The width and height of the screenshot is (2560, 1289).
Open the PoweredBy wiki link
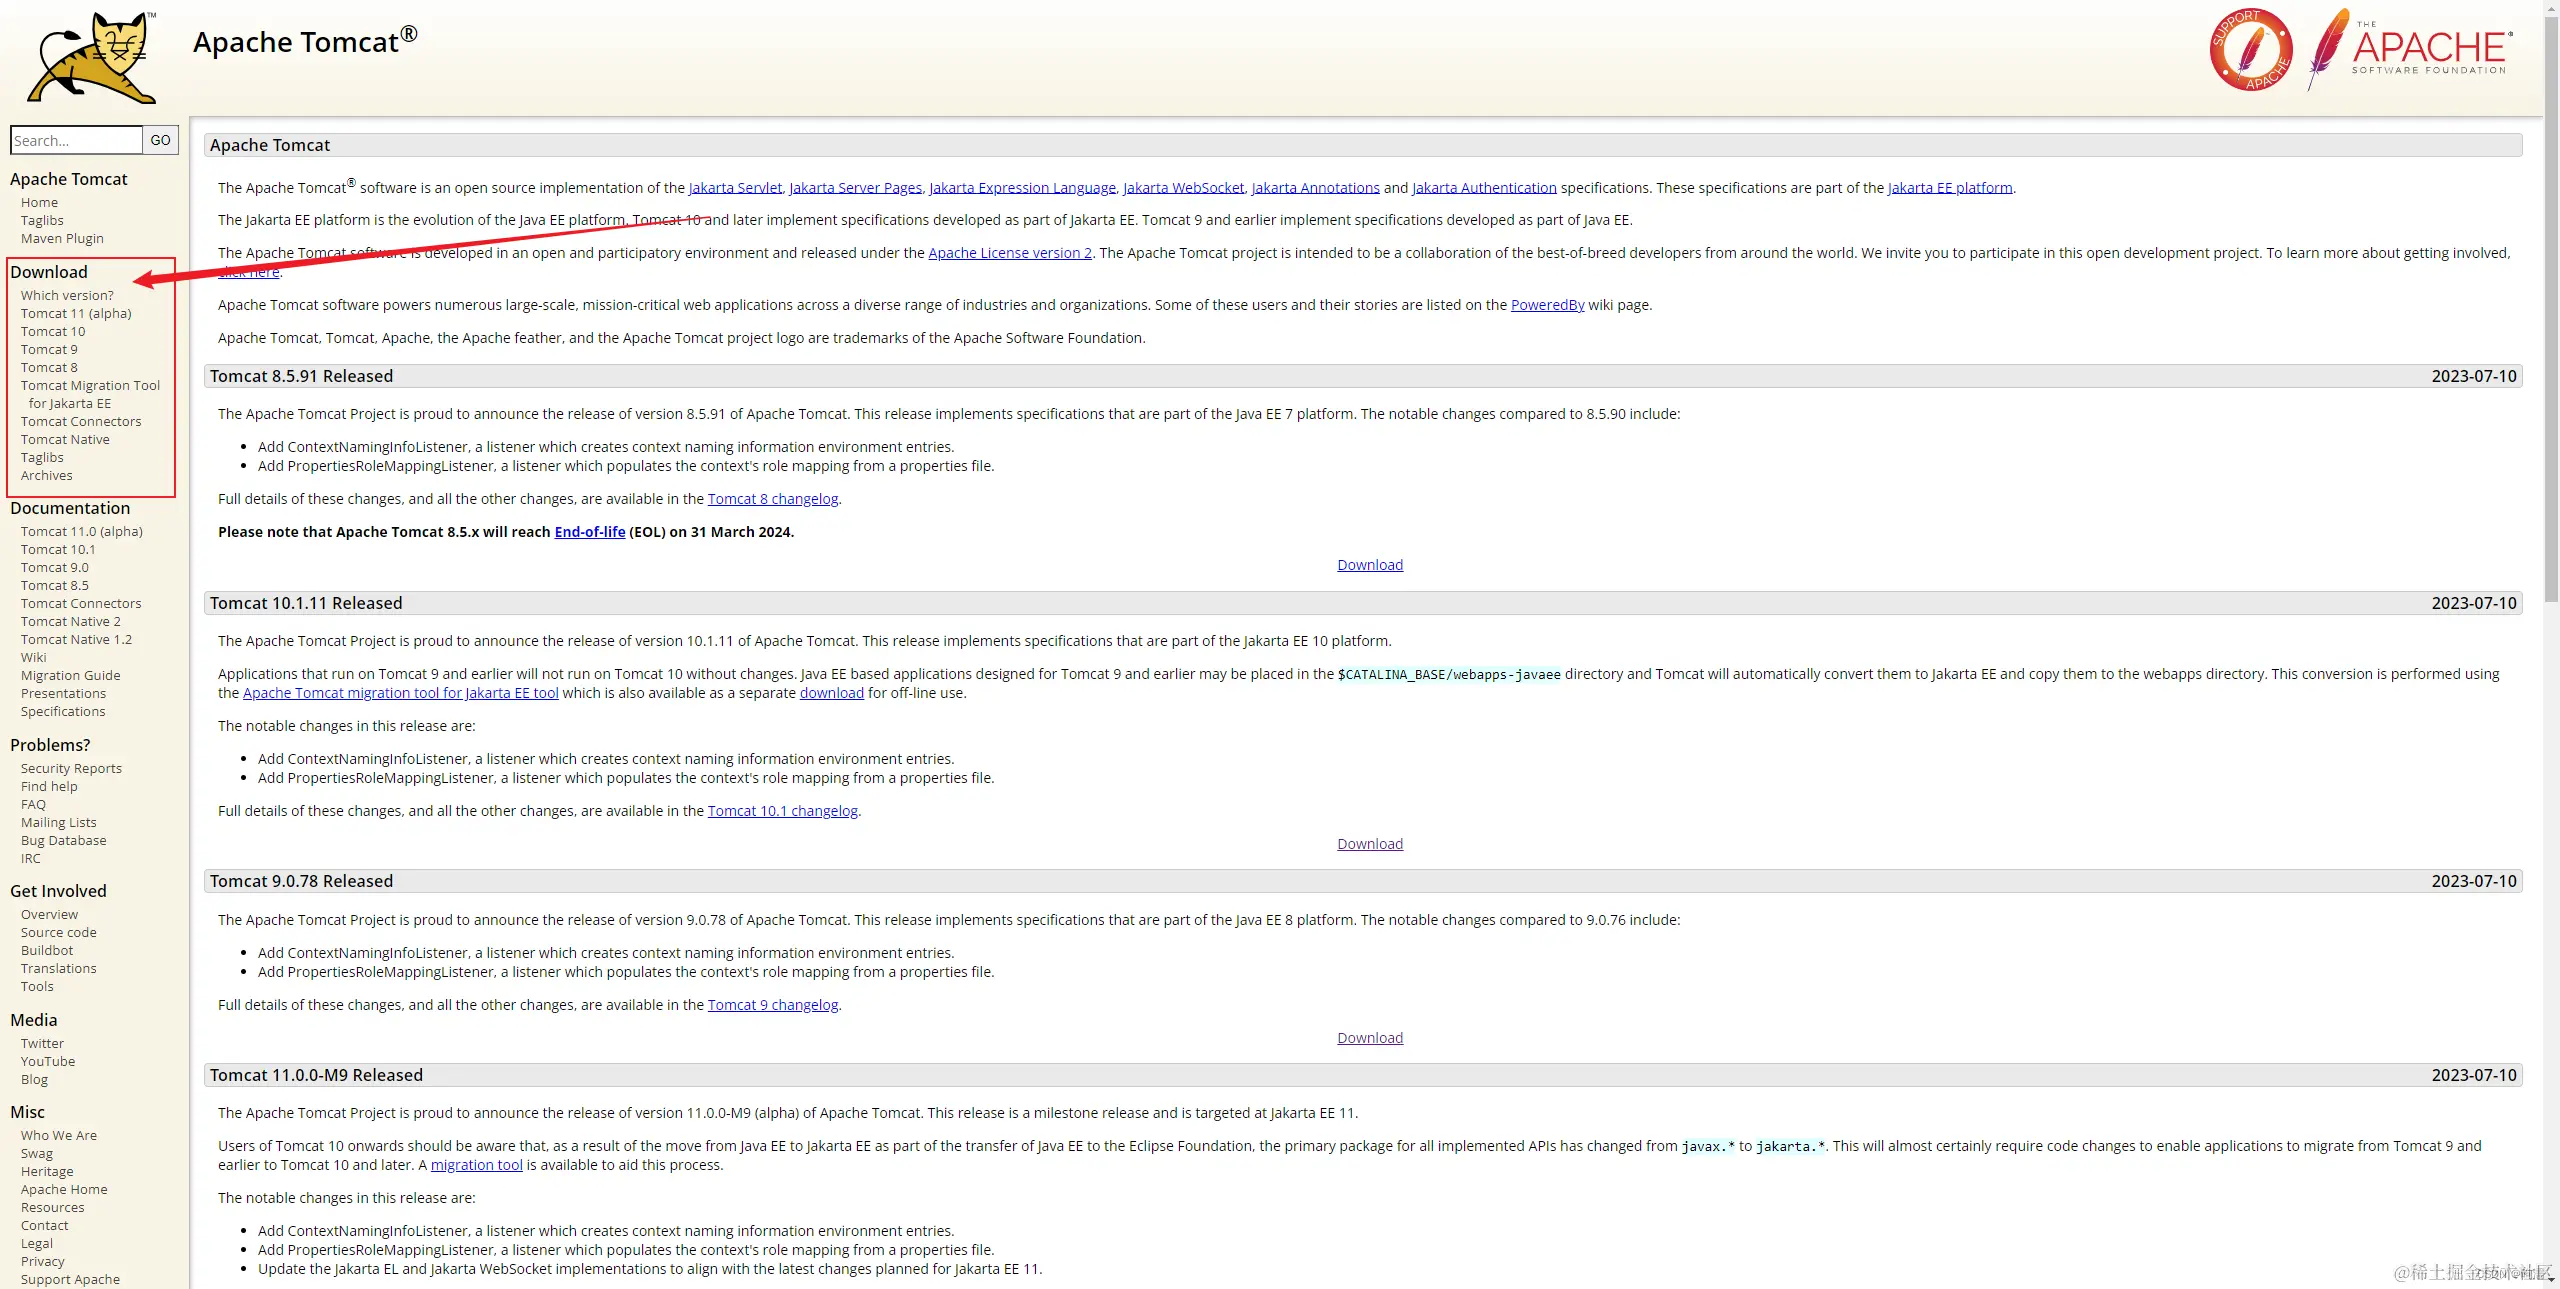point(1547,305)
